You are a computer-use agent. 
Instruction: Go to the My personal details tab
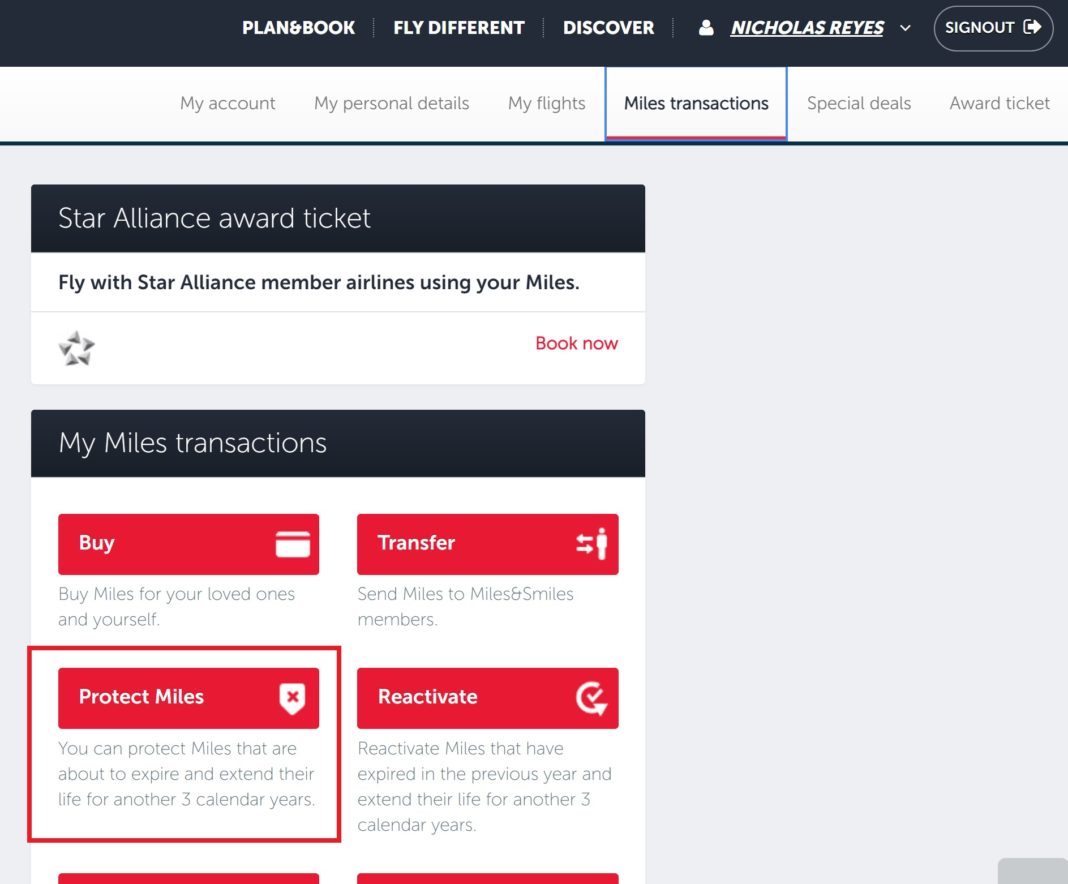click(x=391, y=103)
